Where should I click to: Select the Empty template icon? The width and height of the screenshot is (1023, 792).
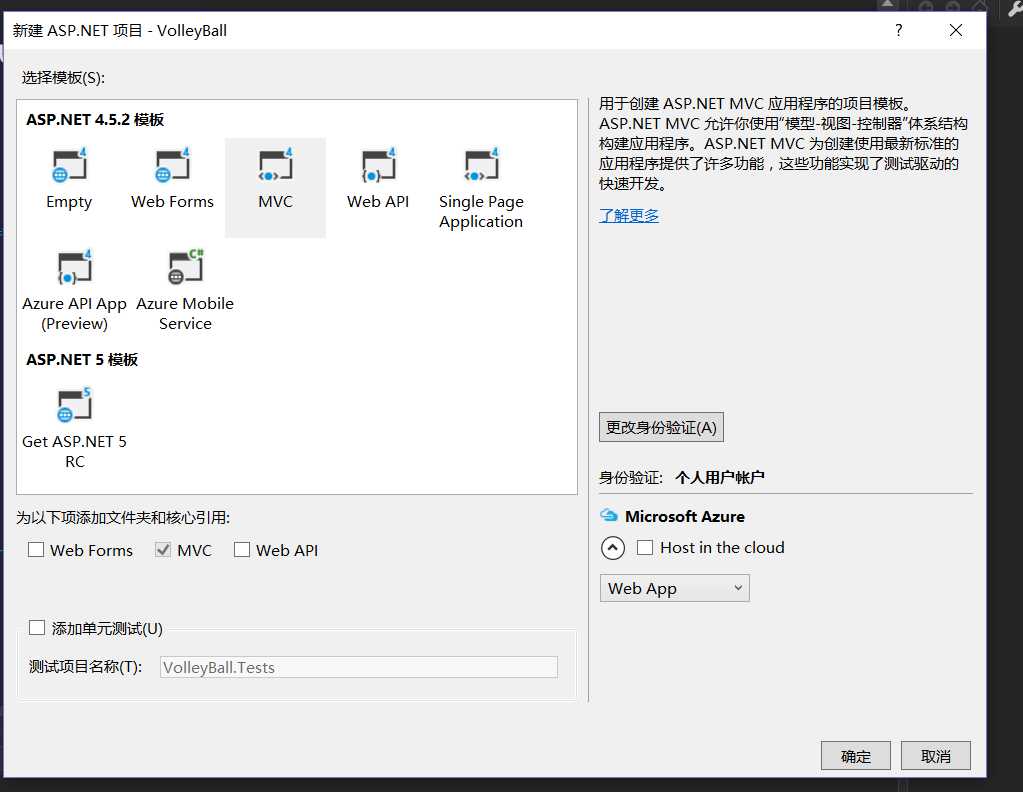(69, 166)
